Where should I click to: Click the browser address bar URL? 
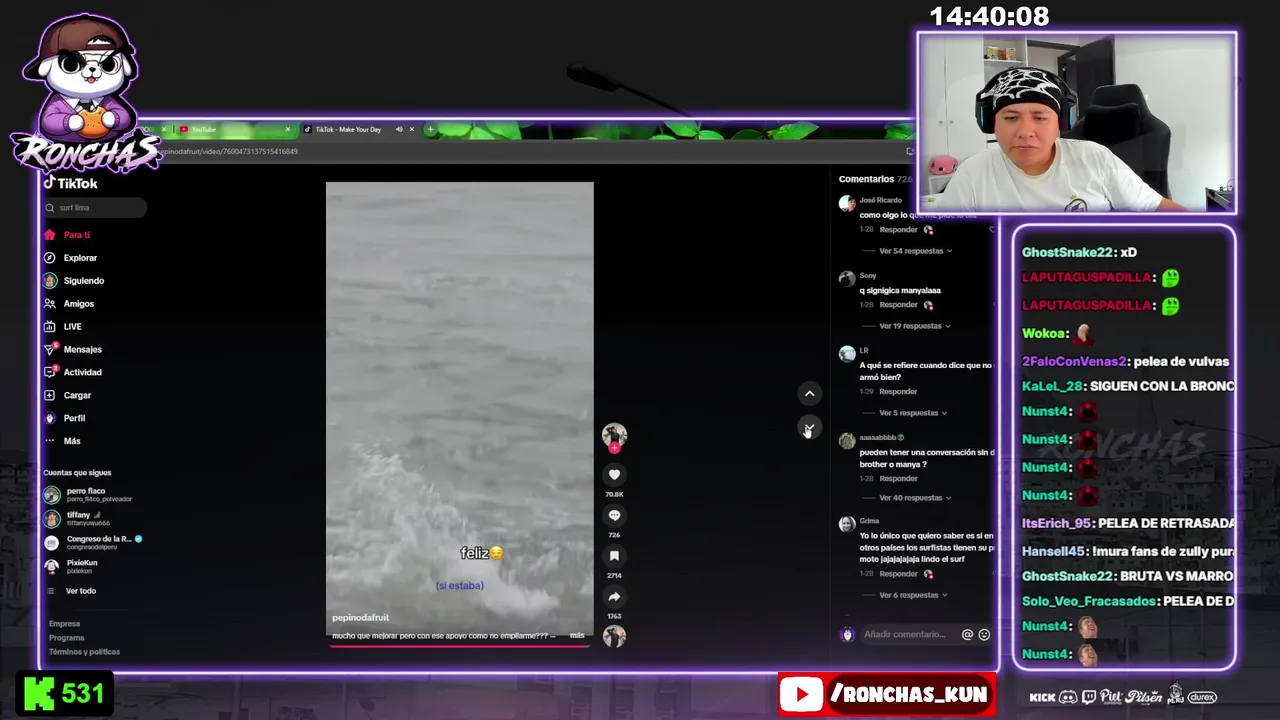pos(230,152)
